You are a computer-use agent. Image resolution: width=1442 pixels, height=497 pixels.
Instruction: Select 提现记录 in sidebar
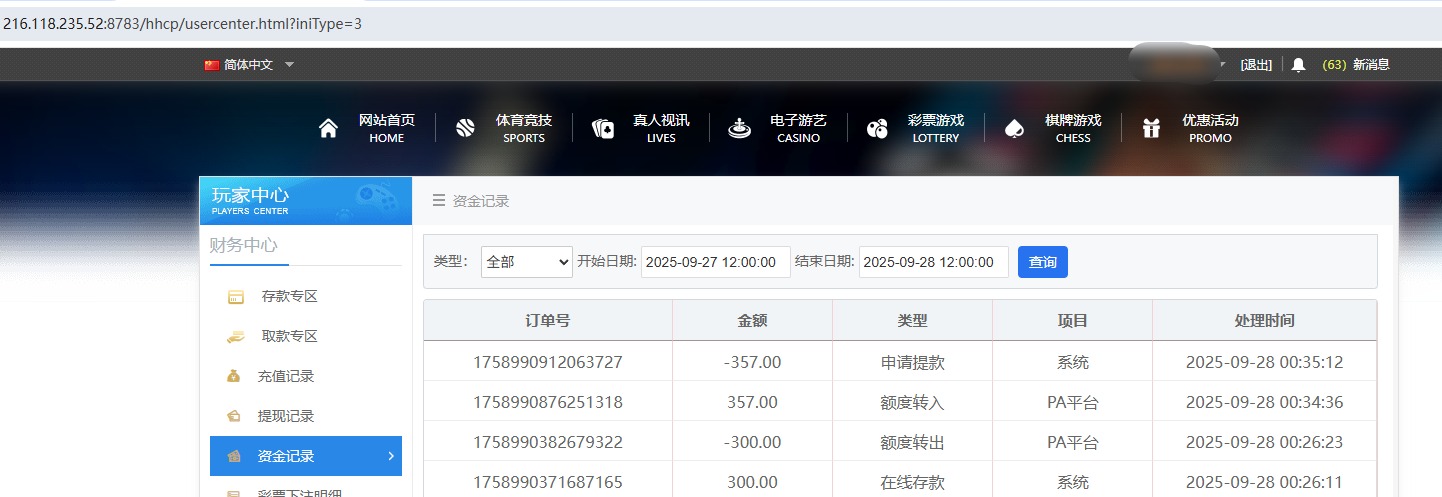pos(286,416)
